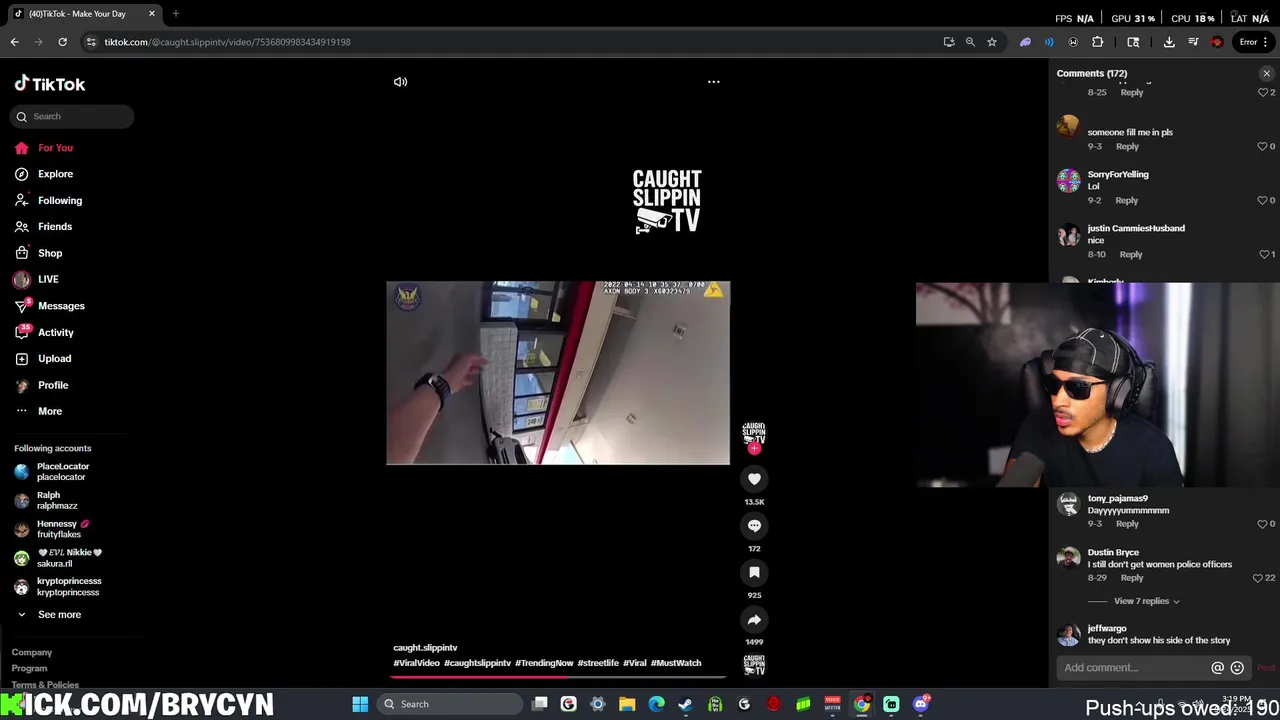The height and width of the screenshot is (720, 1280).
Task: Expand See more following accounts
Action: [59, 615]
